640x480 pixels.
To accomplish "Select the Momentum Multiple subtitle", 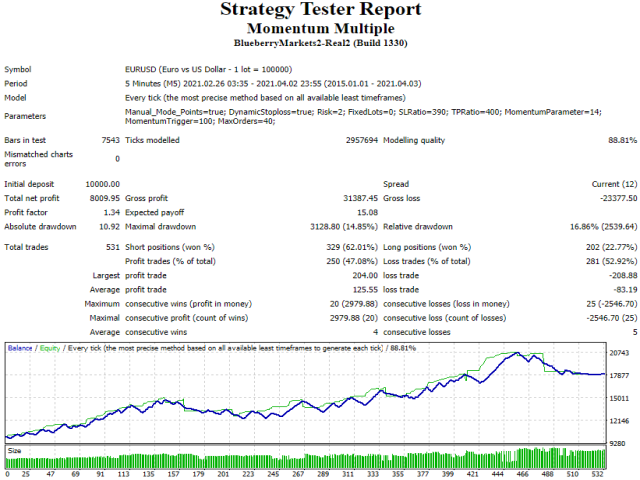I will 320,29.
